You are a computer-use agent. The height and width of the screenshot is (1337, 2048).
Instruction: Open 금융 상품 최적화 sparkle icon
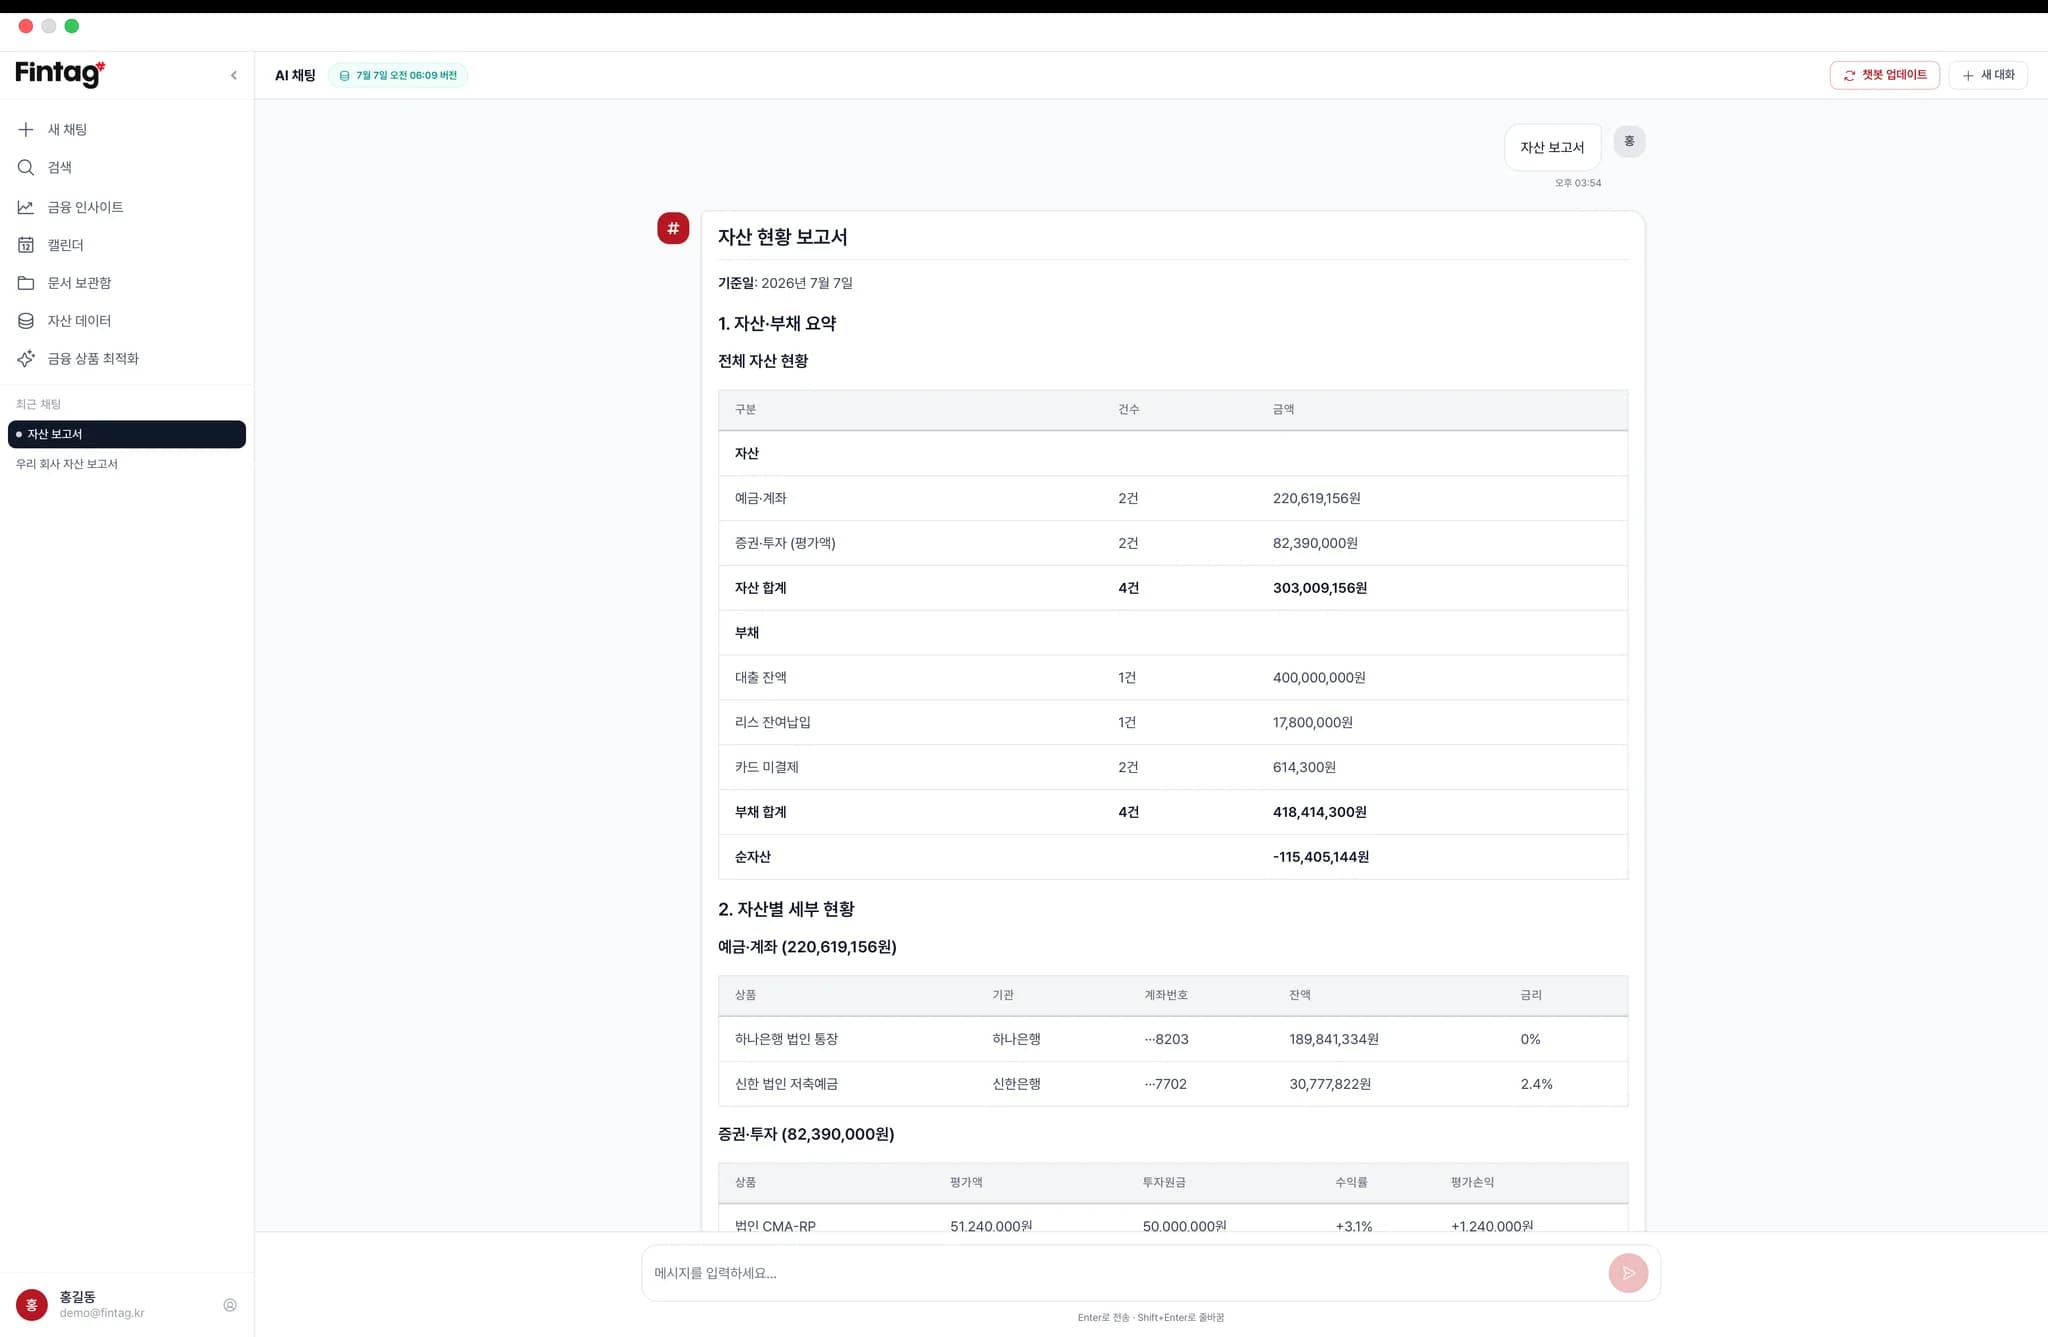pos(26,358)
